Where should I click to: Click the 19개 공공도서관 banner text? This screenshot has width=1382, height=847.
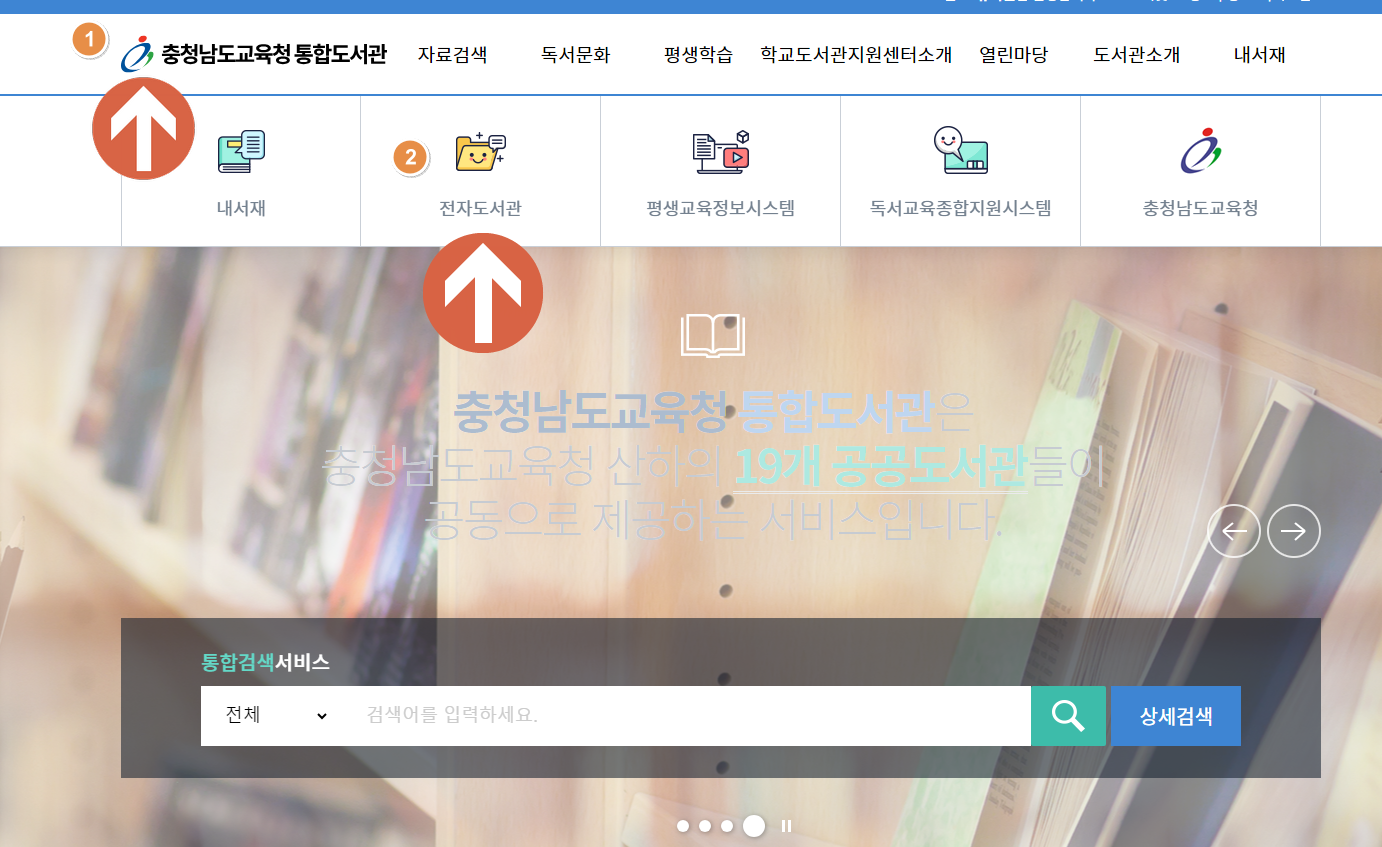click(880, 467)
